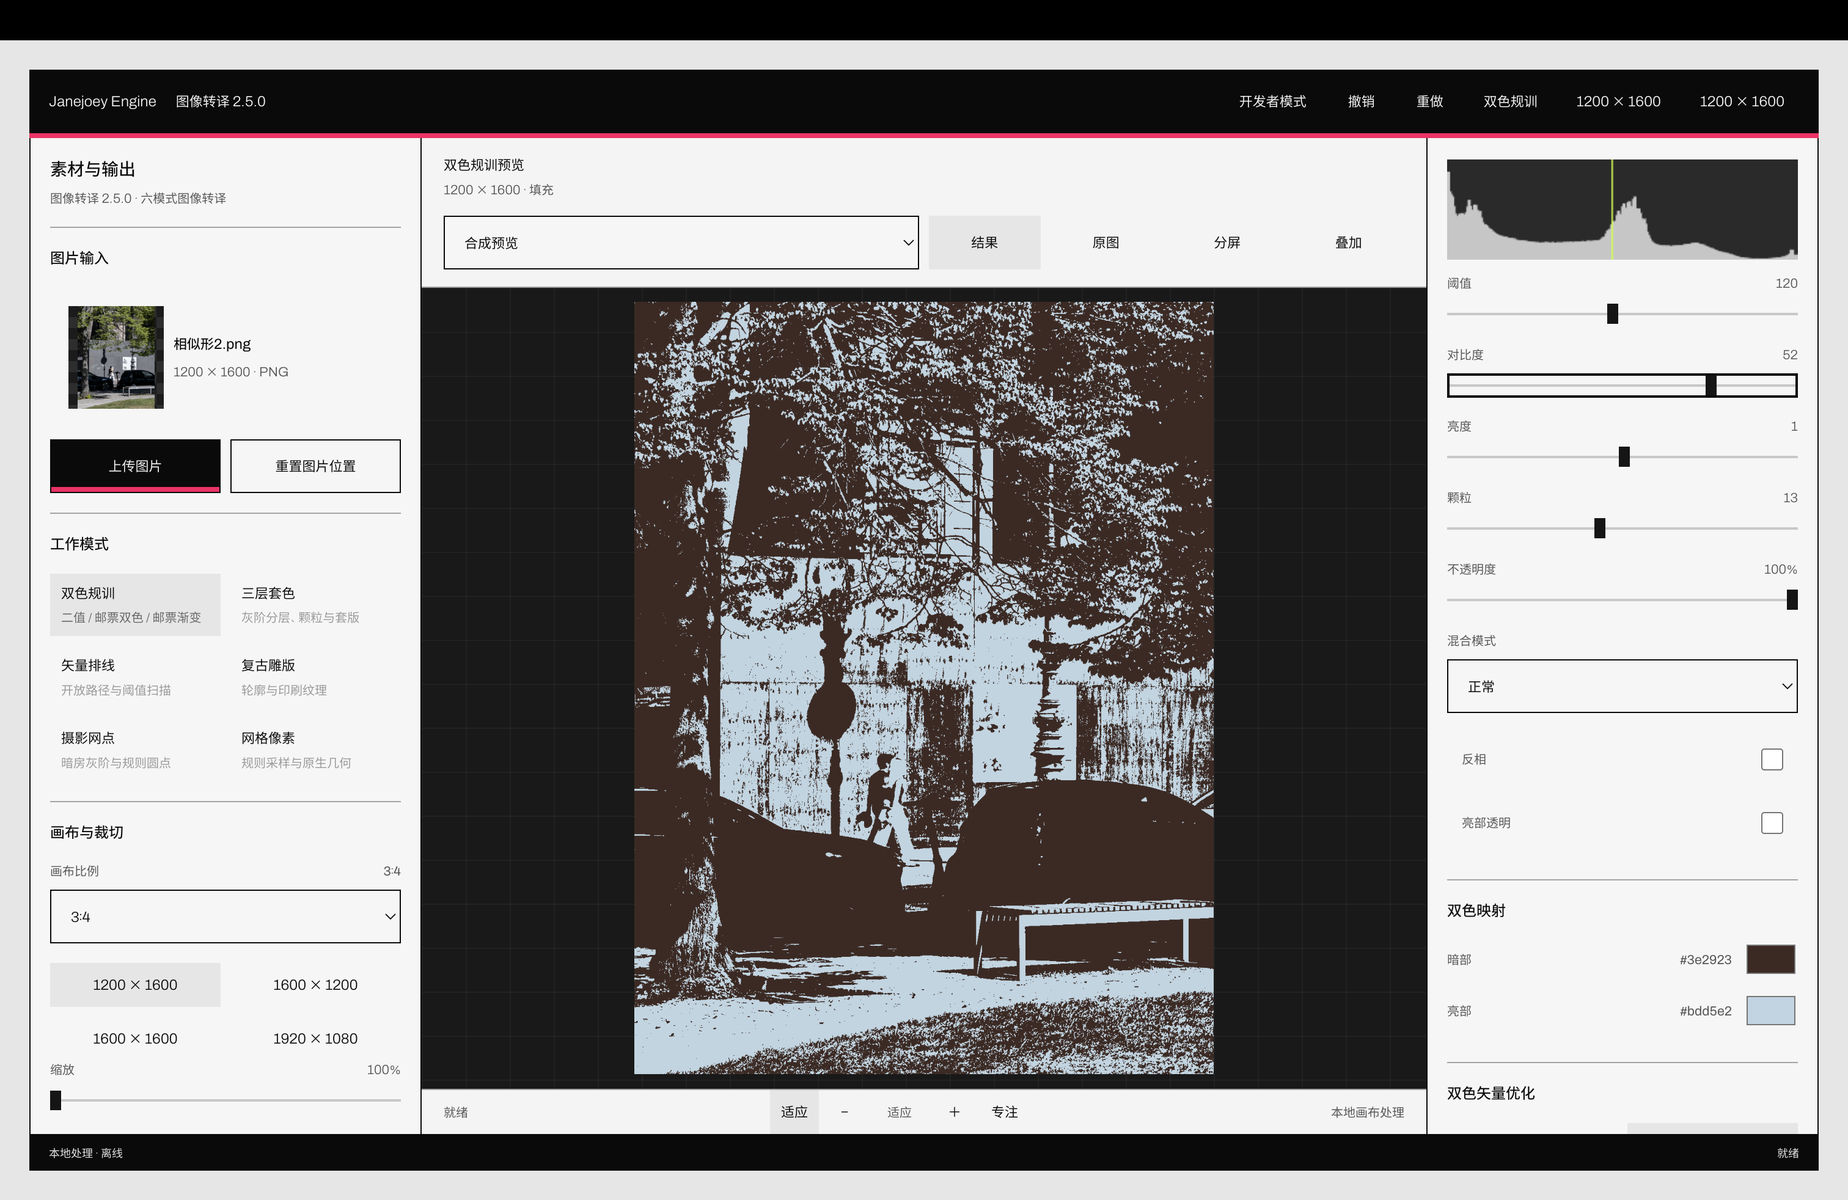
Task: Expand the 混合模式 正常 dropdown
Action: [1622, 686]
